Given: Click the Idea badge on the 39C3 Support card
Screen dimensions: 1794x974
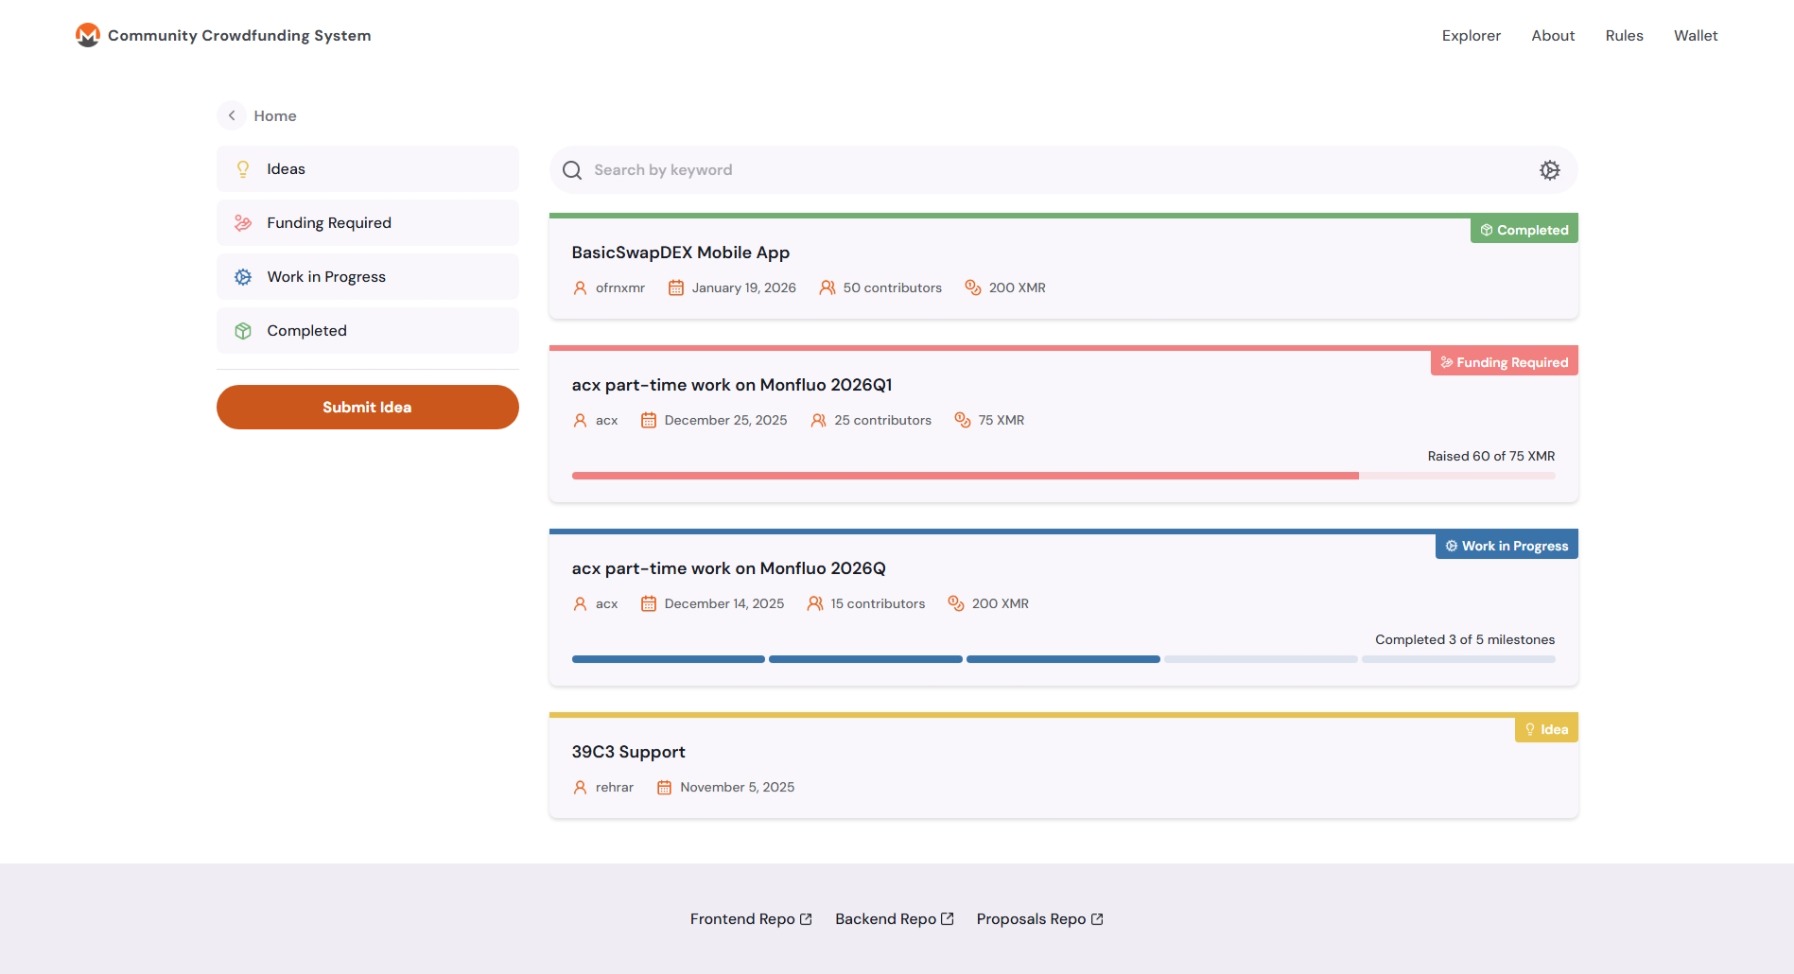Looking at the screenshot, I should pyautogui.click(x=1546, y=729).
